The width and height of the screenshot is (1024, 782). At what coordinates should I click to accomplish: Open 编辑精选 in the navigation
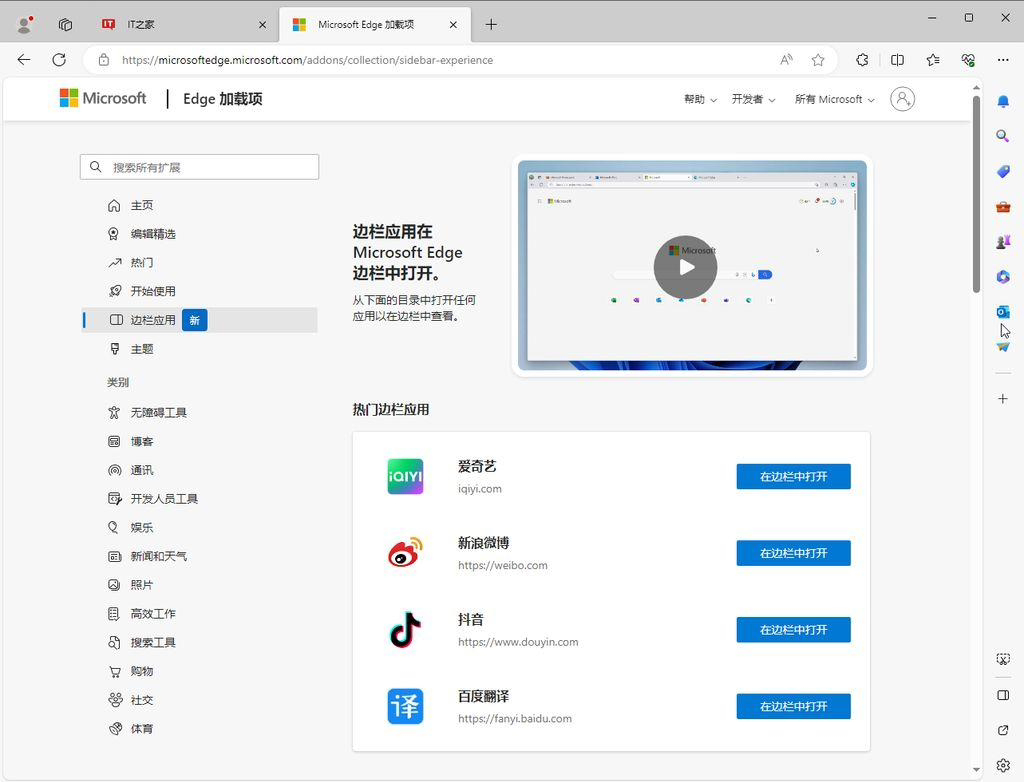click(200, 234)
